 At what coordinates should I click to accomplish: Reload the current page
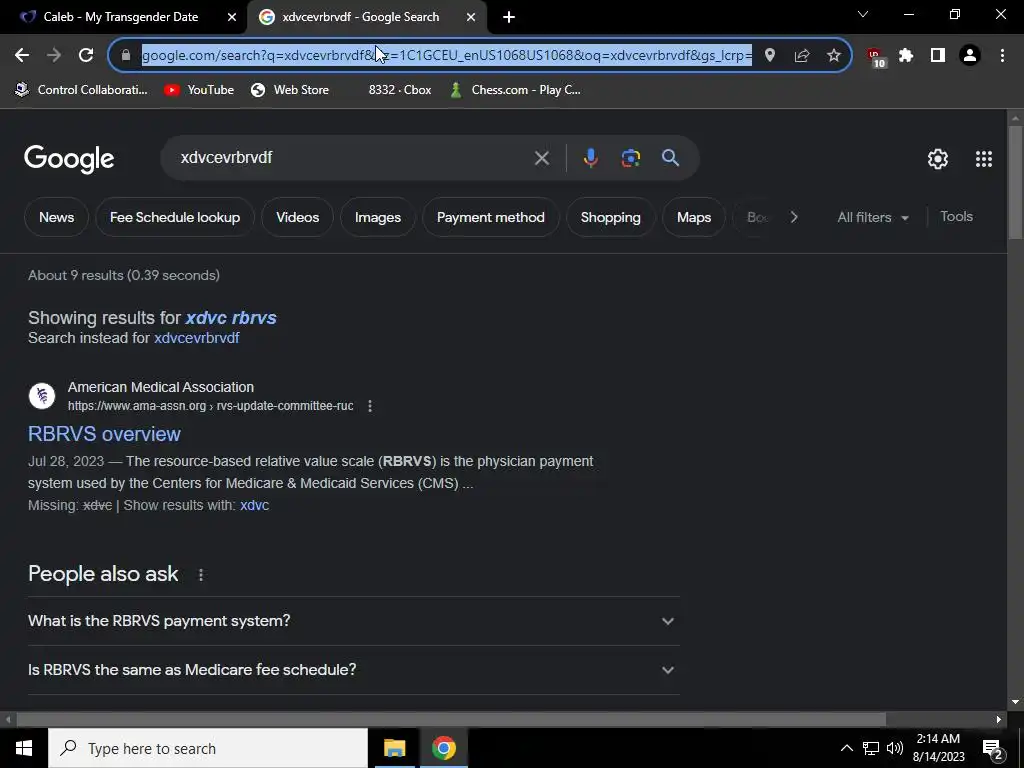point(86,56)
